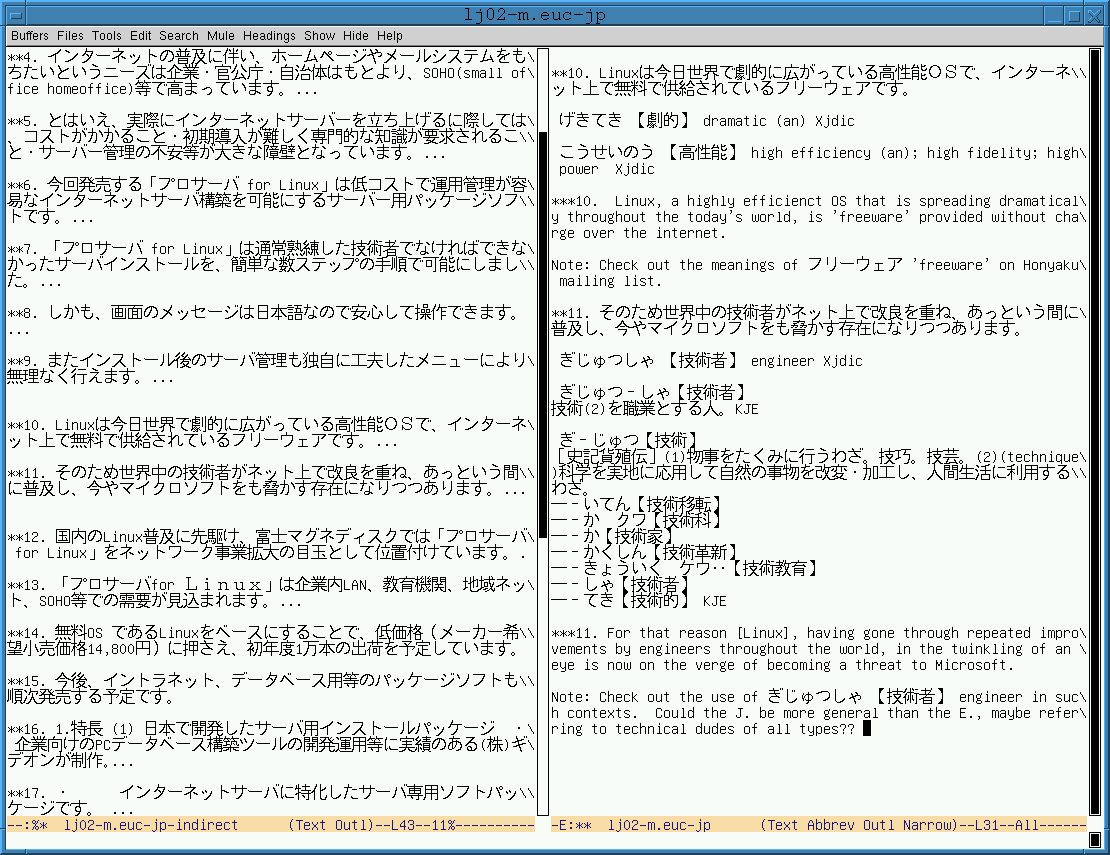The image size is (1110, 855).
Task: Open the Help menu
Action: [390, 35]
